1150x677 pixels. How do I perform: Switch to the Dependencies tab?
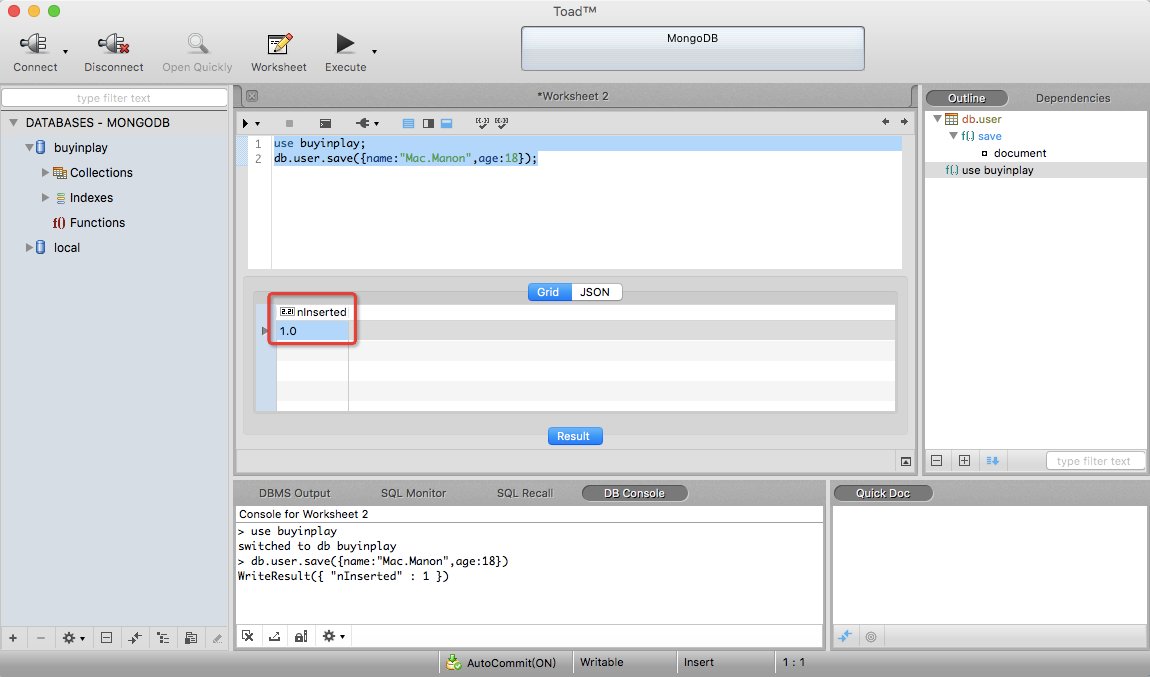1072,98
